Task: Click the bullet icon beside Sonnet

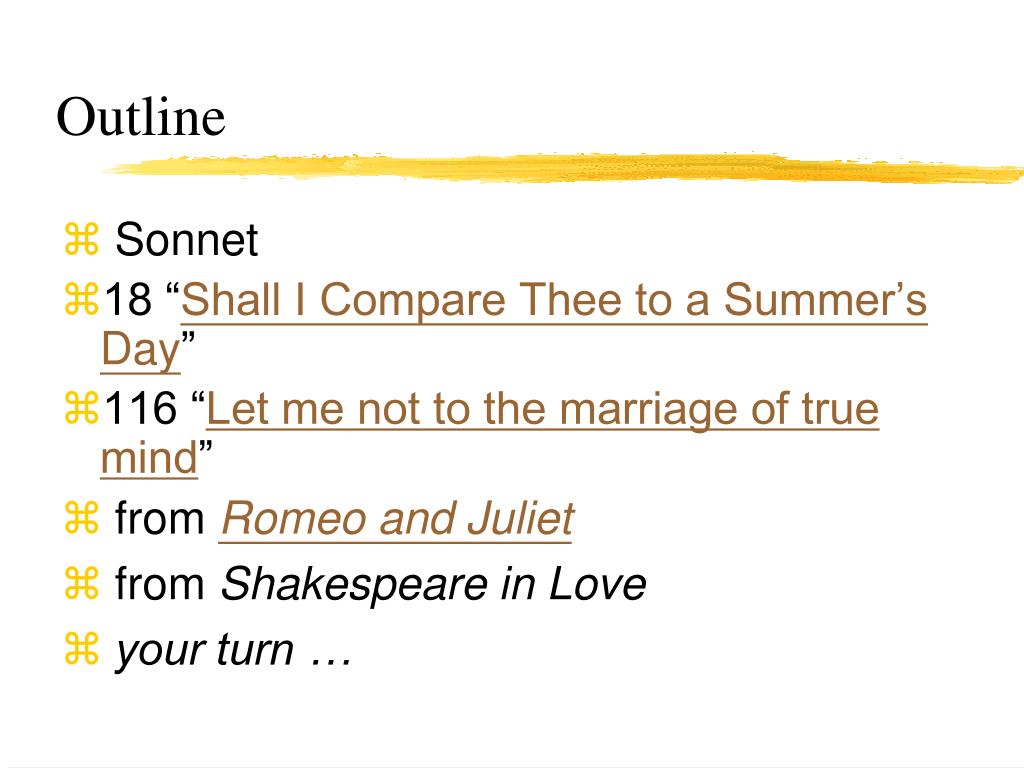Action: (x=81, y=239)
